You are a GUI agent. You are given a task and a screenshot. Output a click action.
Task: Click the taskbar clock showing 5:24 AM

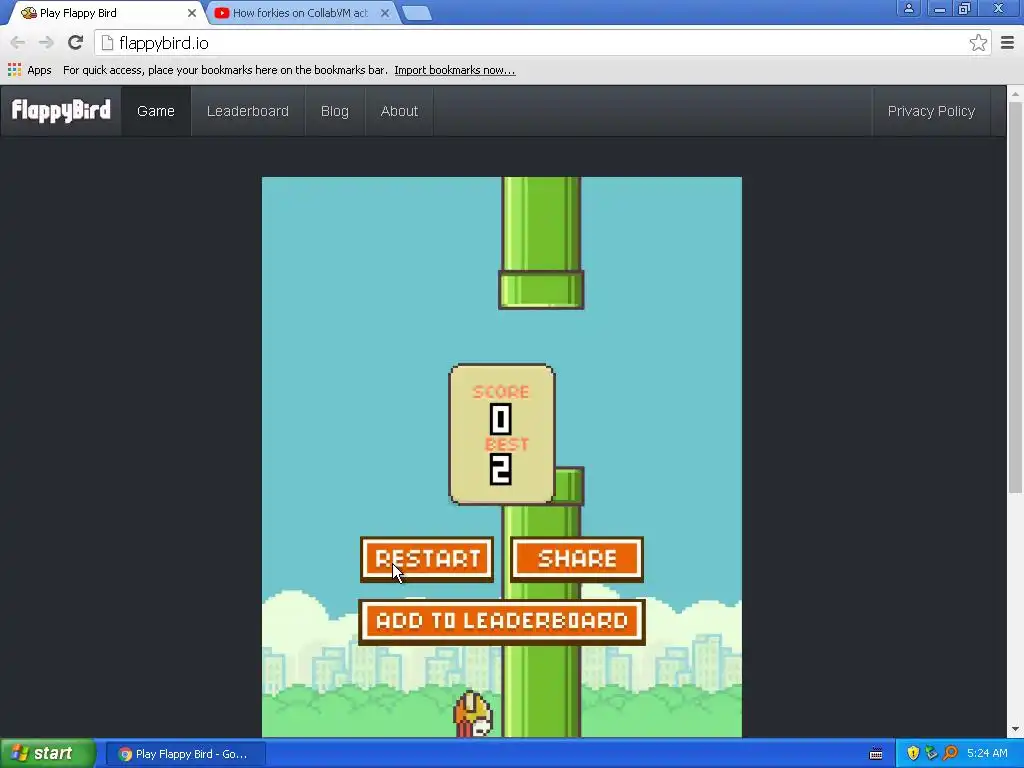(x=987, y=753)
